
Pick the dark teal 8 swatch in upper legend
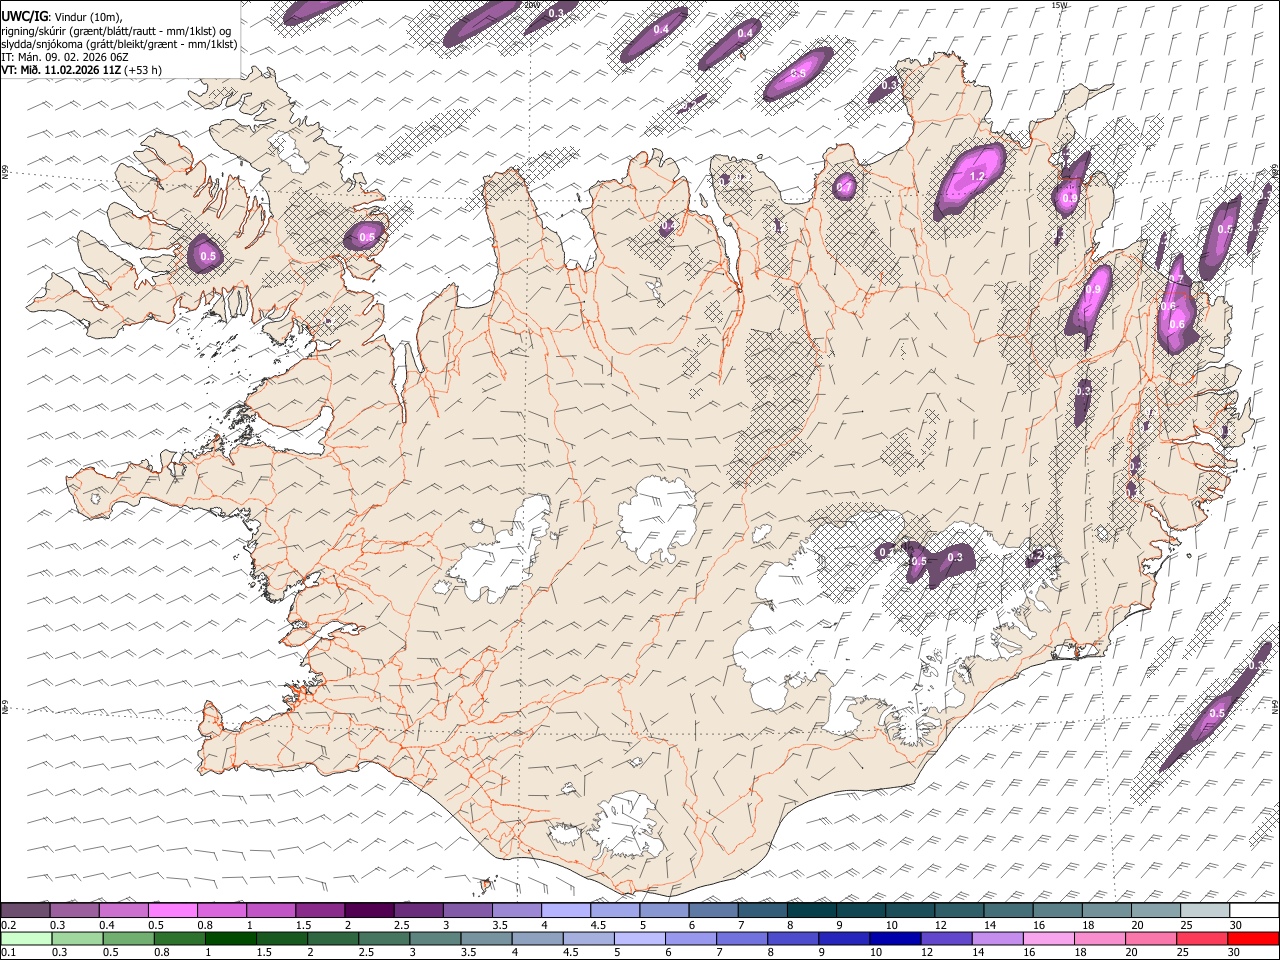[811, 911]
